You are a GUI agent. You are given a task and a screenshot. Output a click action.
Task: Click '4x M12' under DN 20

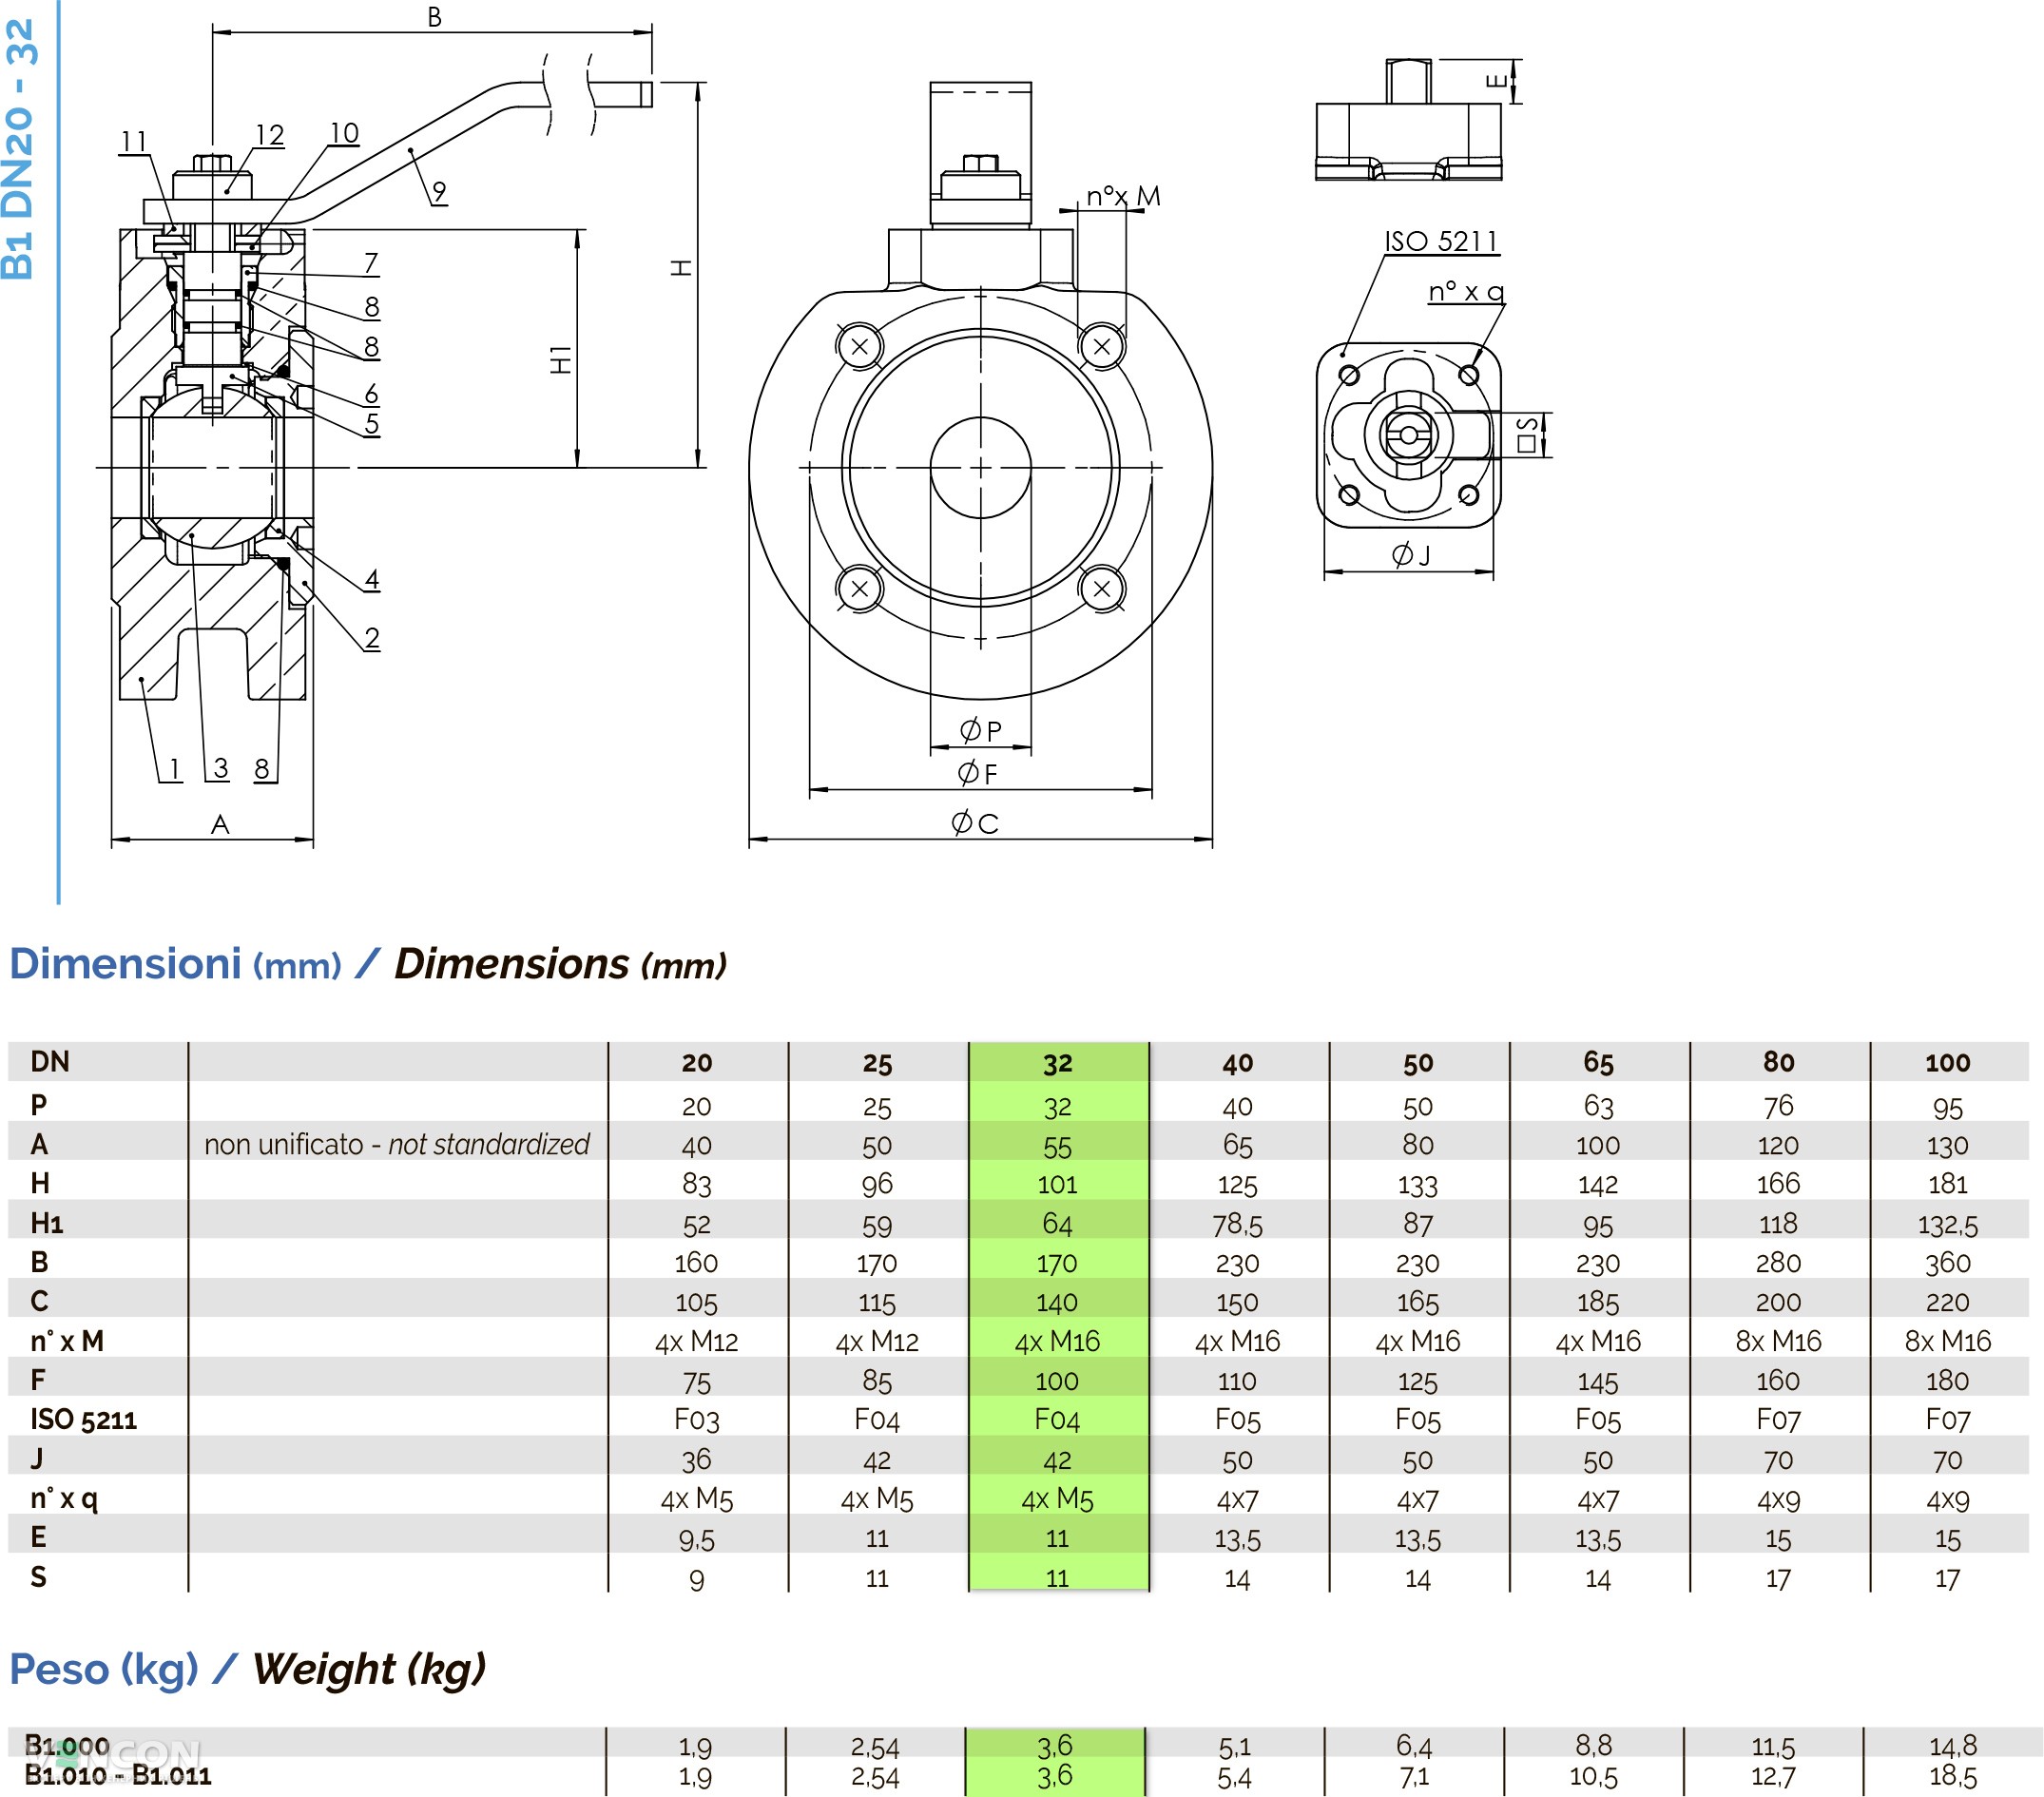coord(696,1341)
